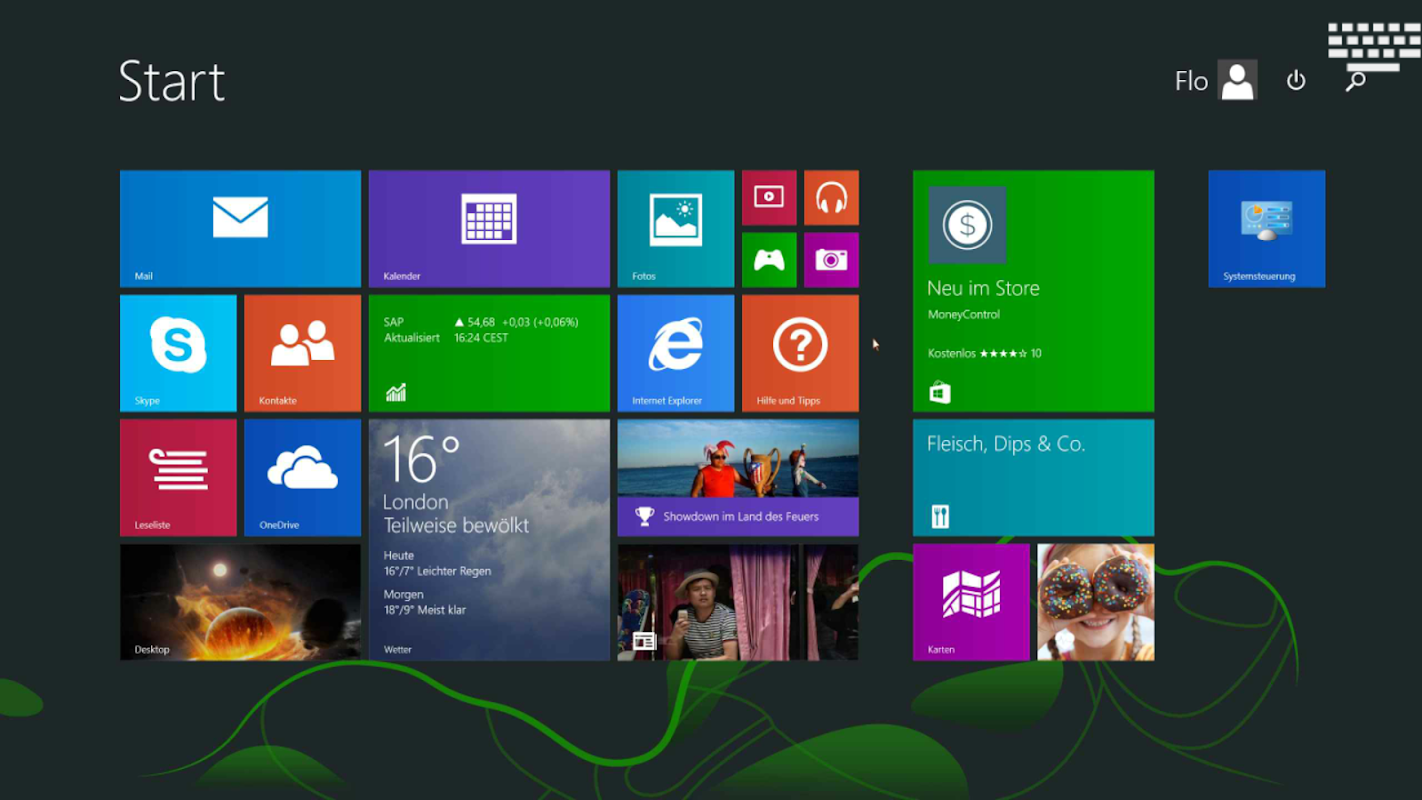
Task: Open Systemsteuerung control panel tile
Action: [1266, 228]
